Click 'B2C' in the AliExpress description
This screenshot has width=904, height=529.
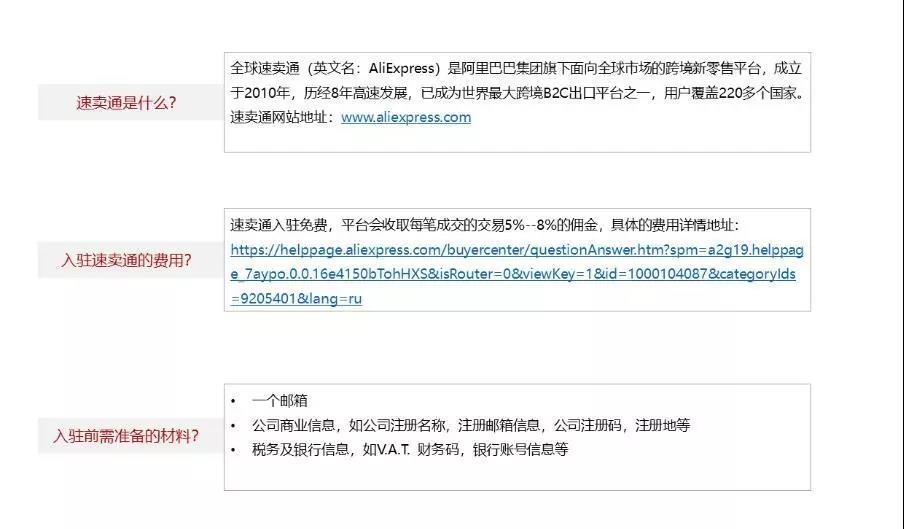tap(558, 93)
